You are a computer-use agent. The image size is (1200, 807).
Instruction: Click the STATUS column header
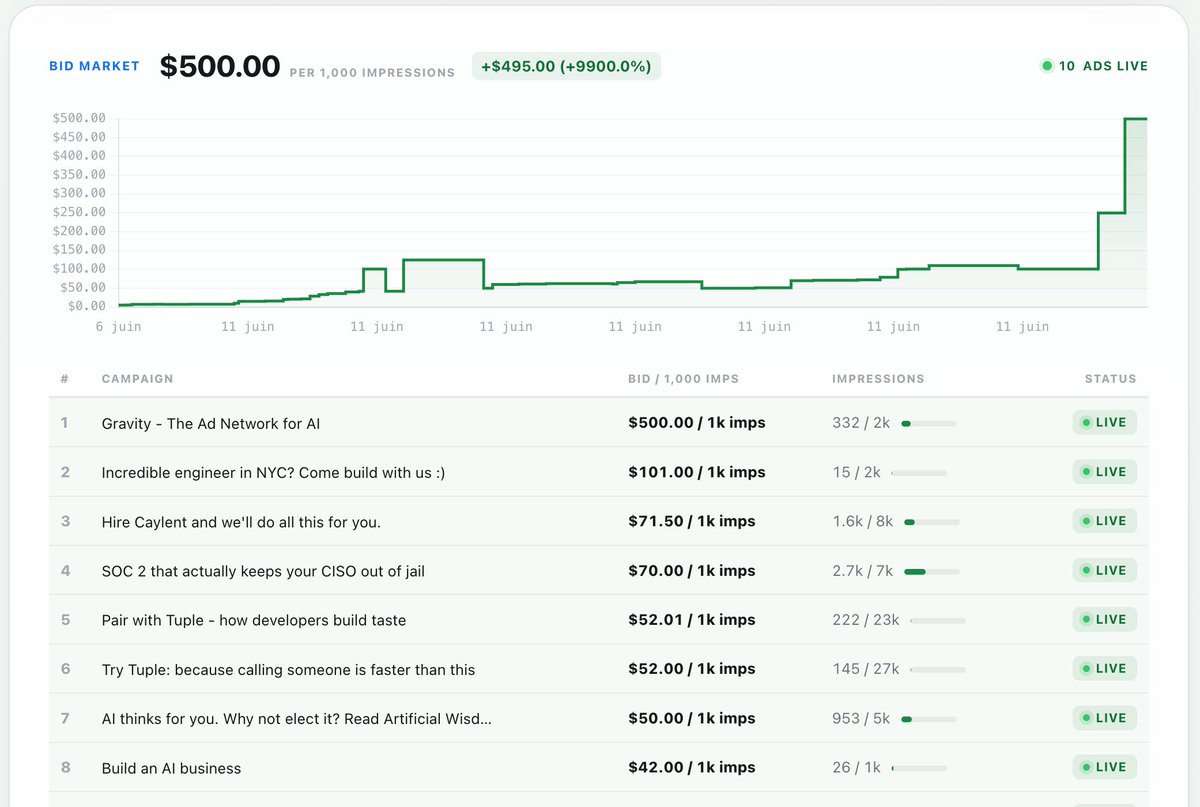pos(1110,379)
